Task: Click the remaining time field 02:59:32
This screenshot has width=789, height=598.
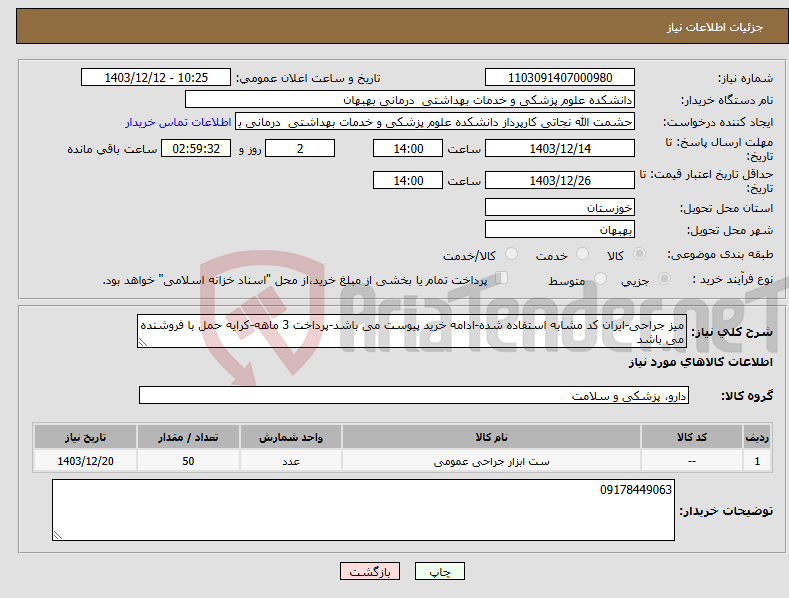Action: coord(196,148)
